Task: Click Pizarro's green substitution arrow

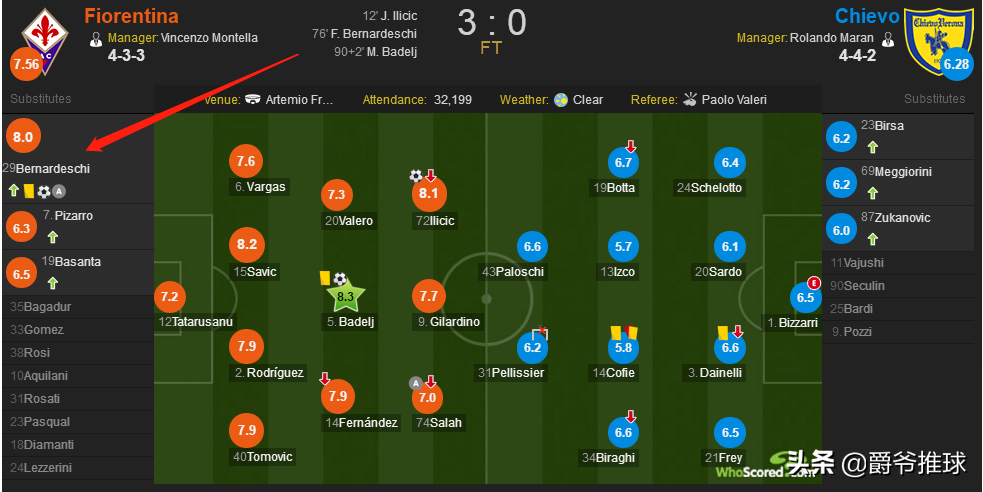Action: [x=53, y=237]
